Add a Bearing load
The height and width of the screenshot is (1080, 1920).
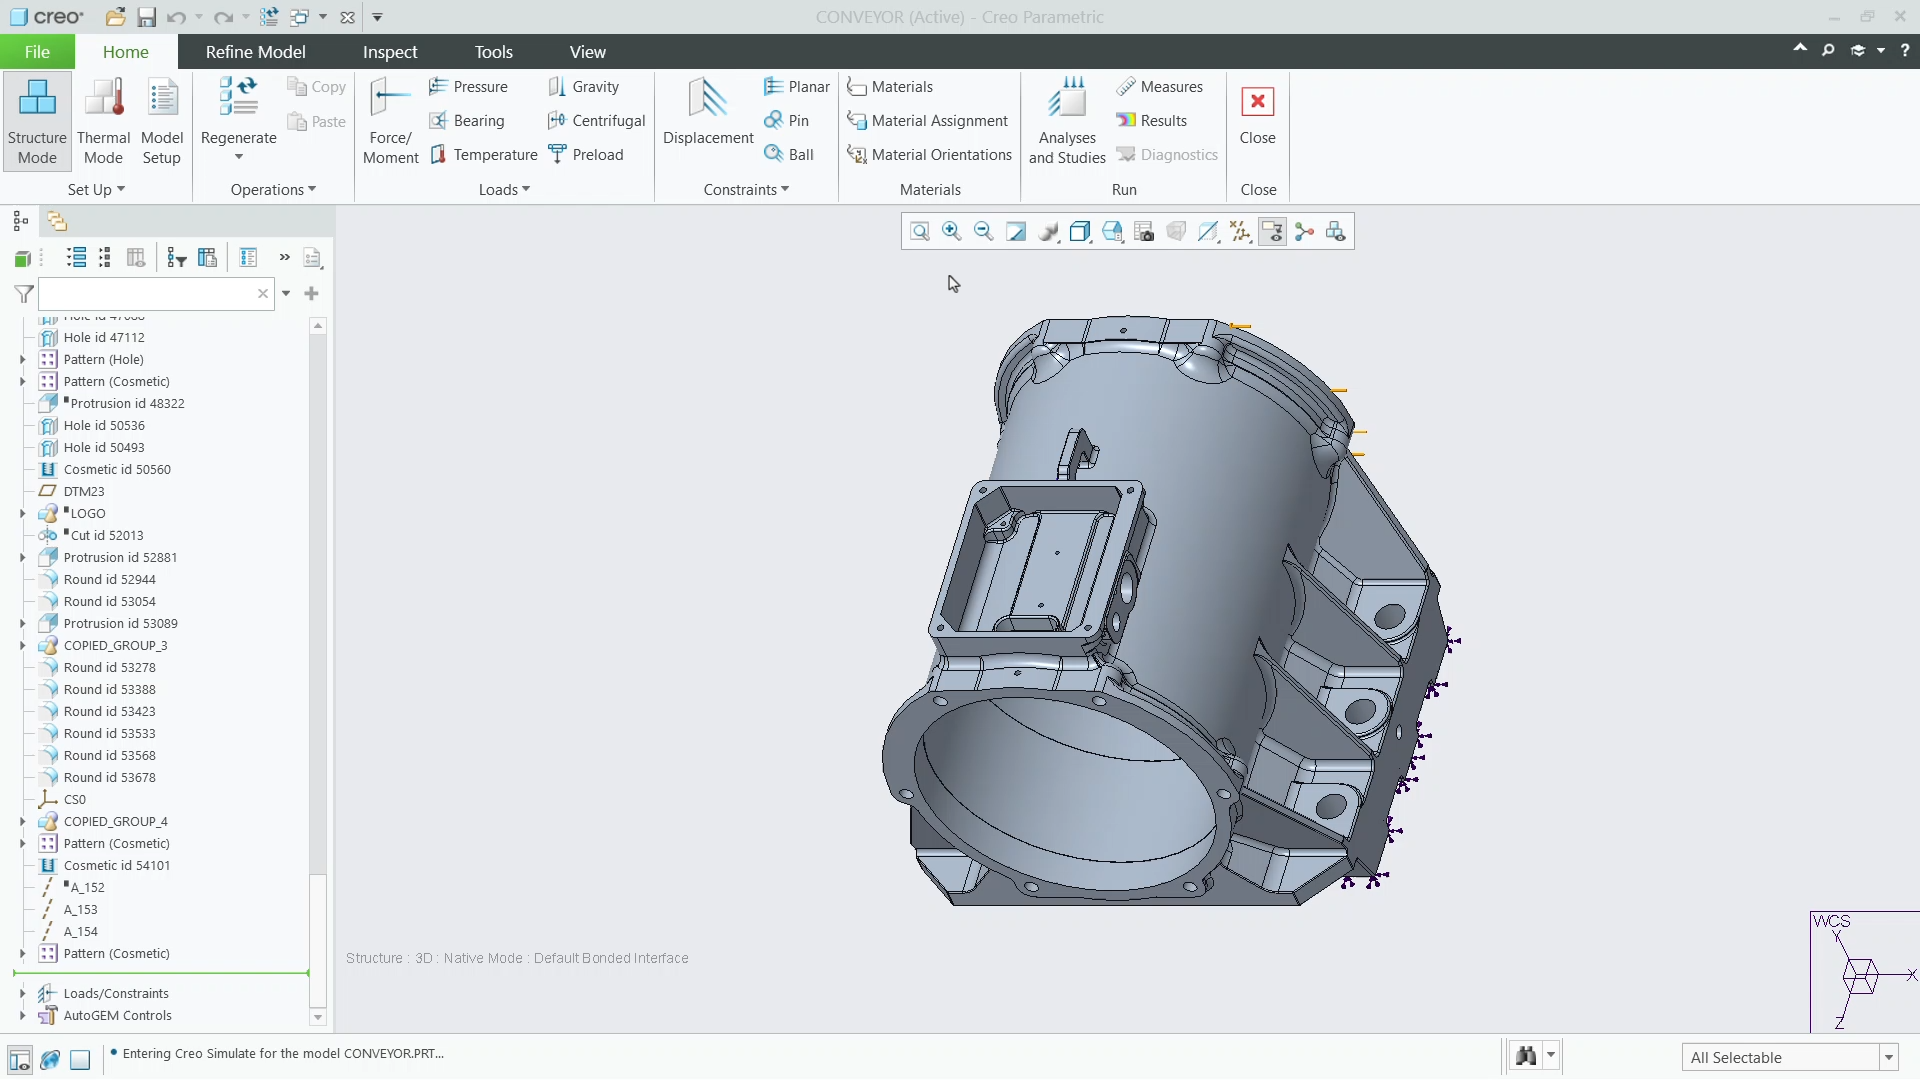tap(467, 121)
